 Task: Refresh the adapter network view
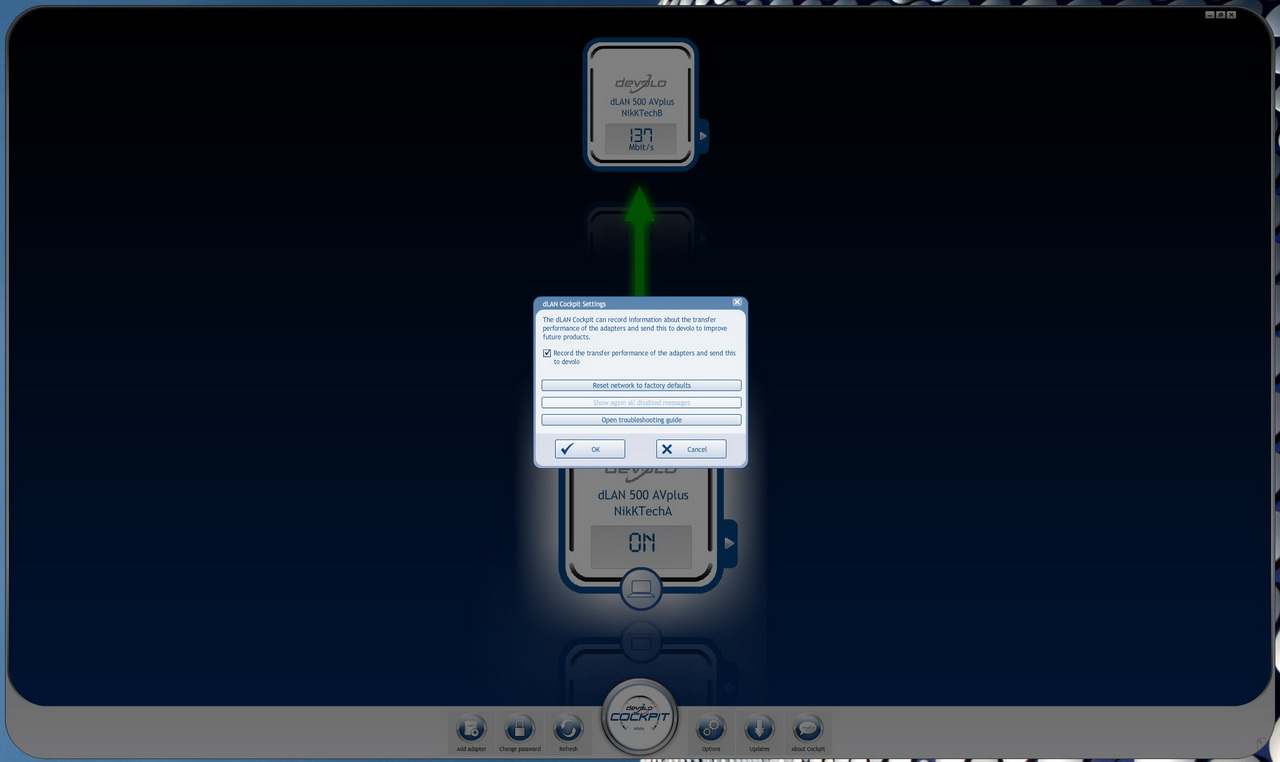coord(568,728)
